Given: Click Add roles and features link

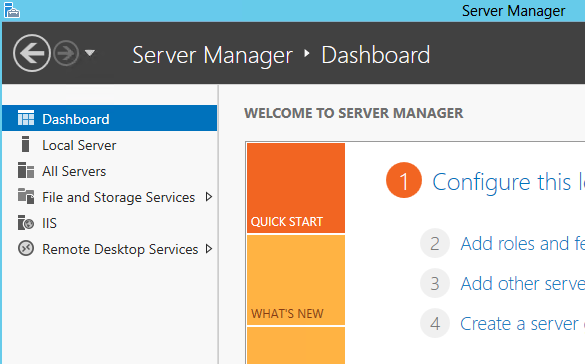Looking at the screenshot, I should tap(523, 244).
